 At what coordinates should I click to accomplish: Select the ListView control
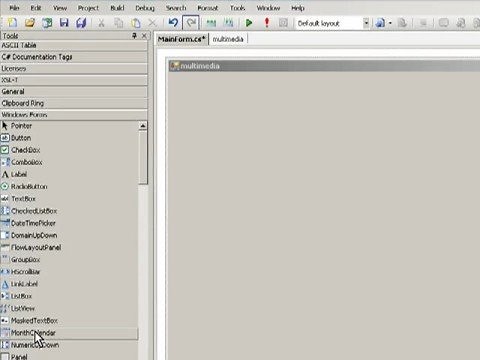pyautogui.click(x=69, y=308)
